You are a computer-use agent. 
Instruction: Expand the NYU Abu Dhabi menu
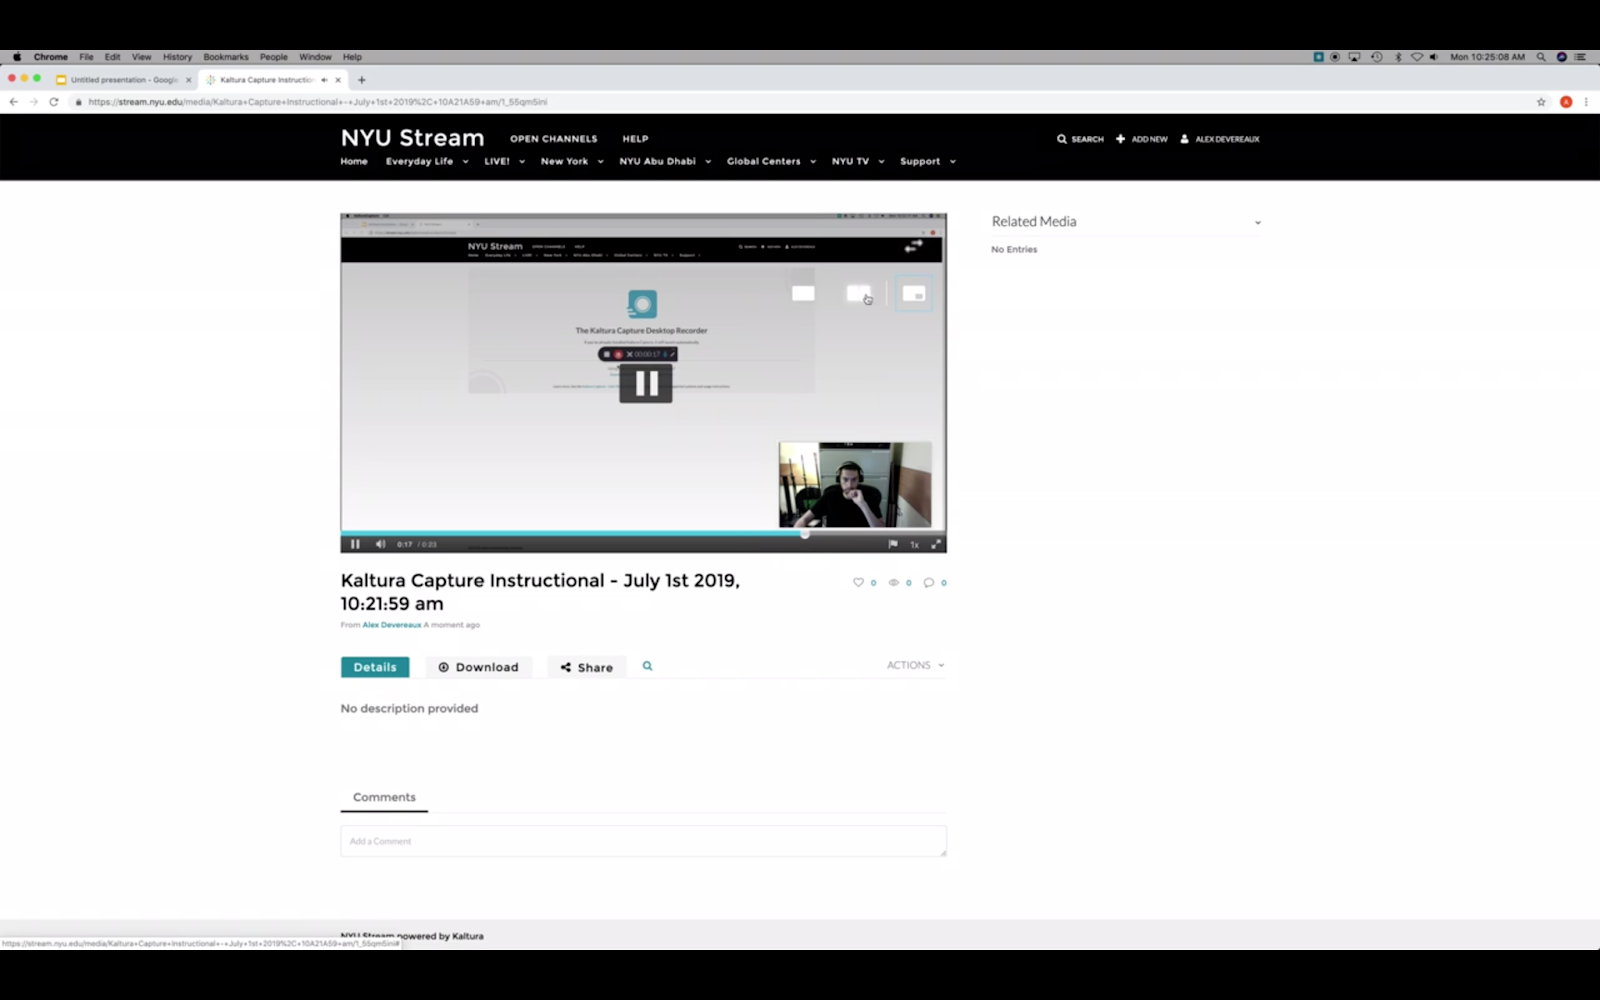[665, 161]
